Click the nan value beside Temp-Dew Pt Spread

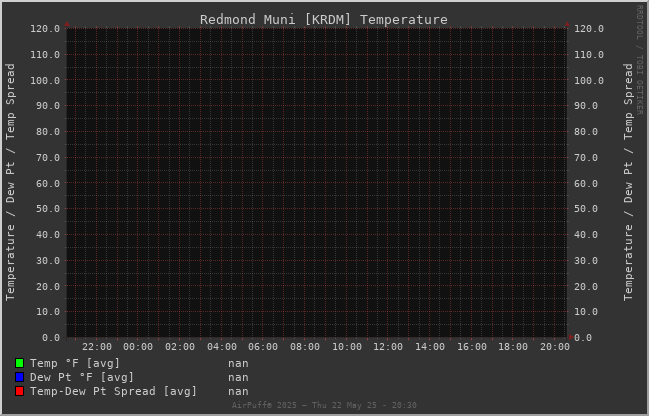(238, 392)
